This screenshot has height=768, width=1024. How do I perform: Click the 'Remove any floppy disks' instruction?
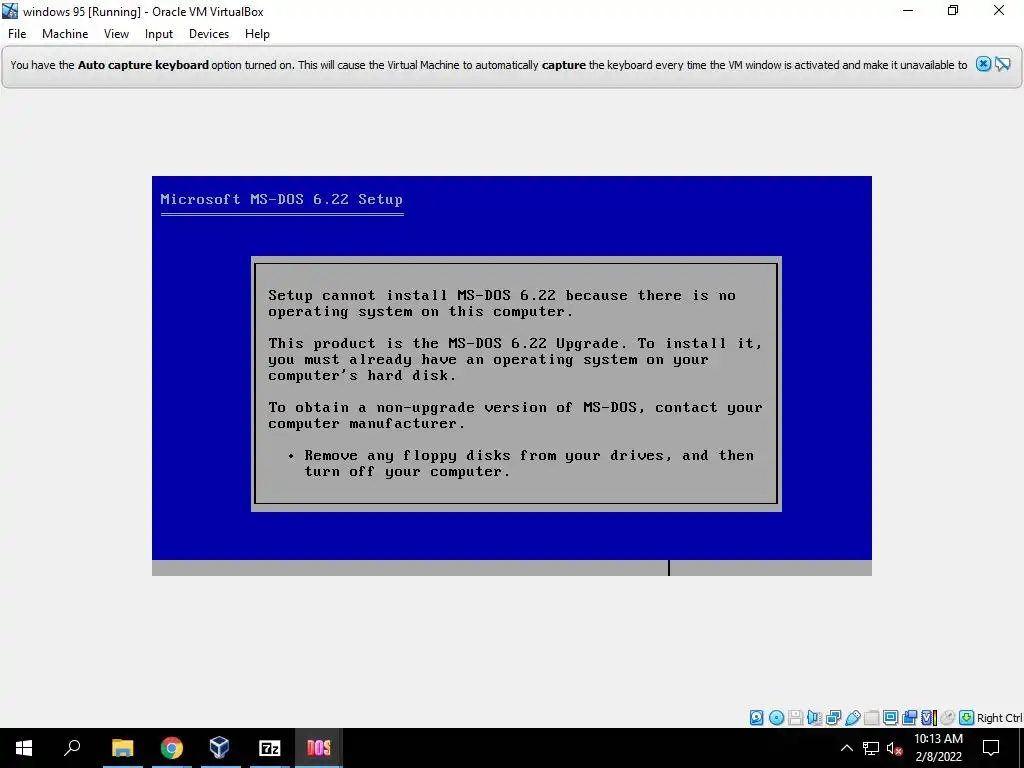(x=521, y=463)
